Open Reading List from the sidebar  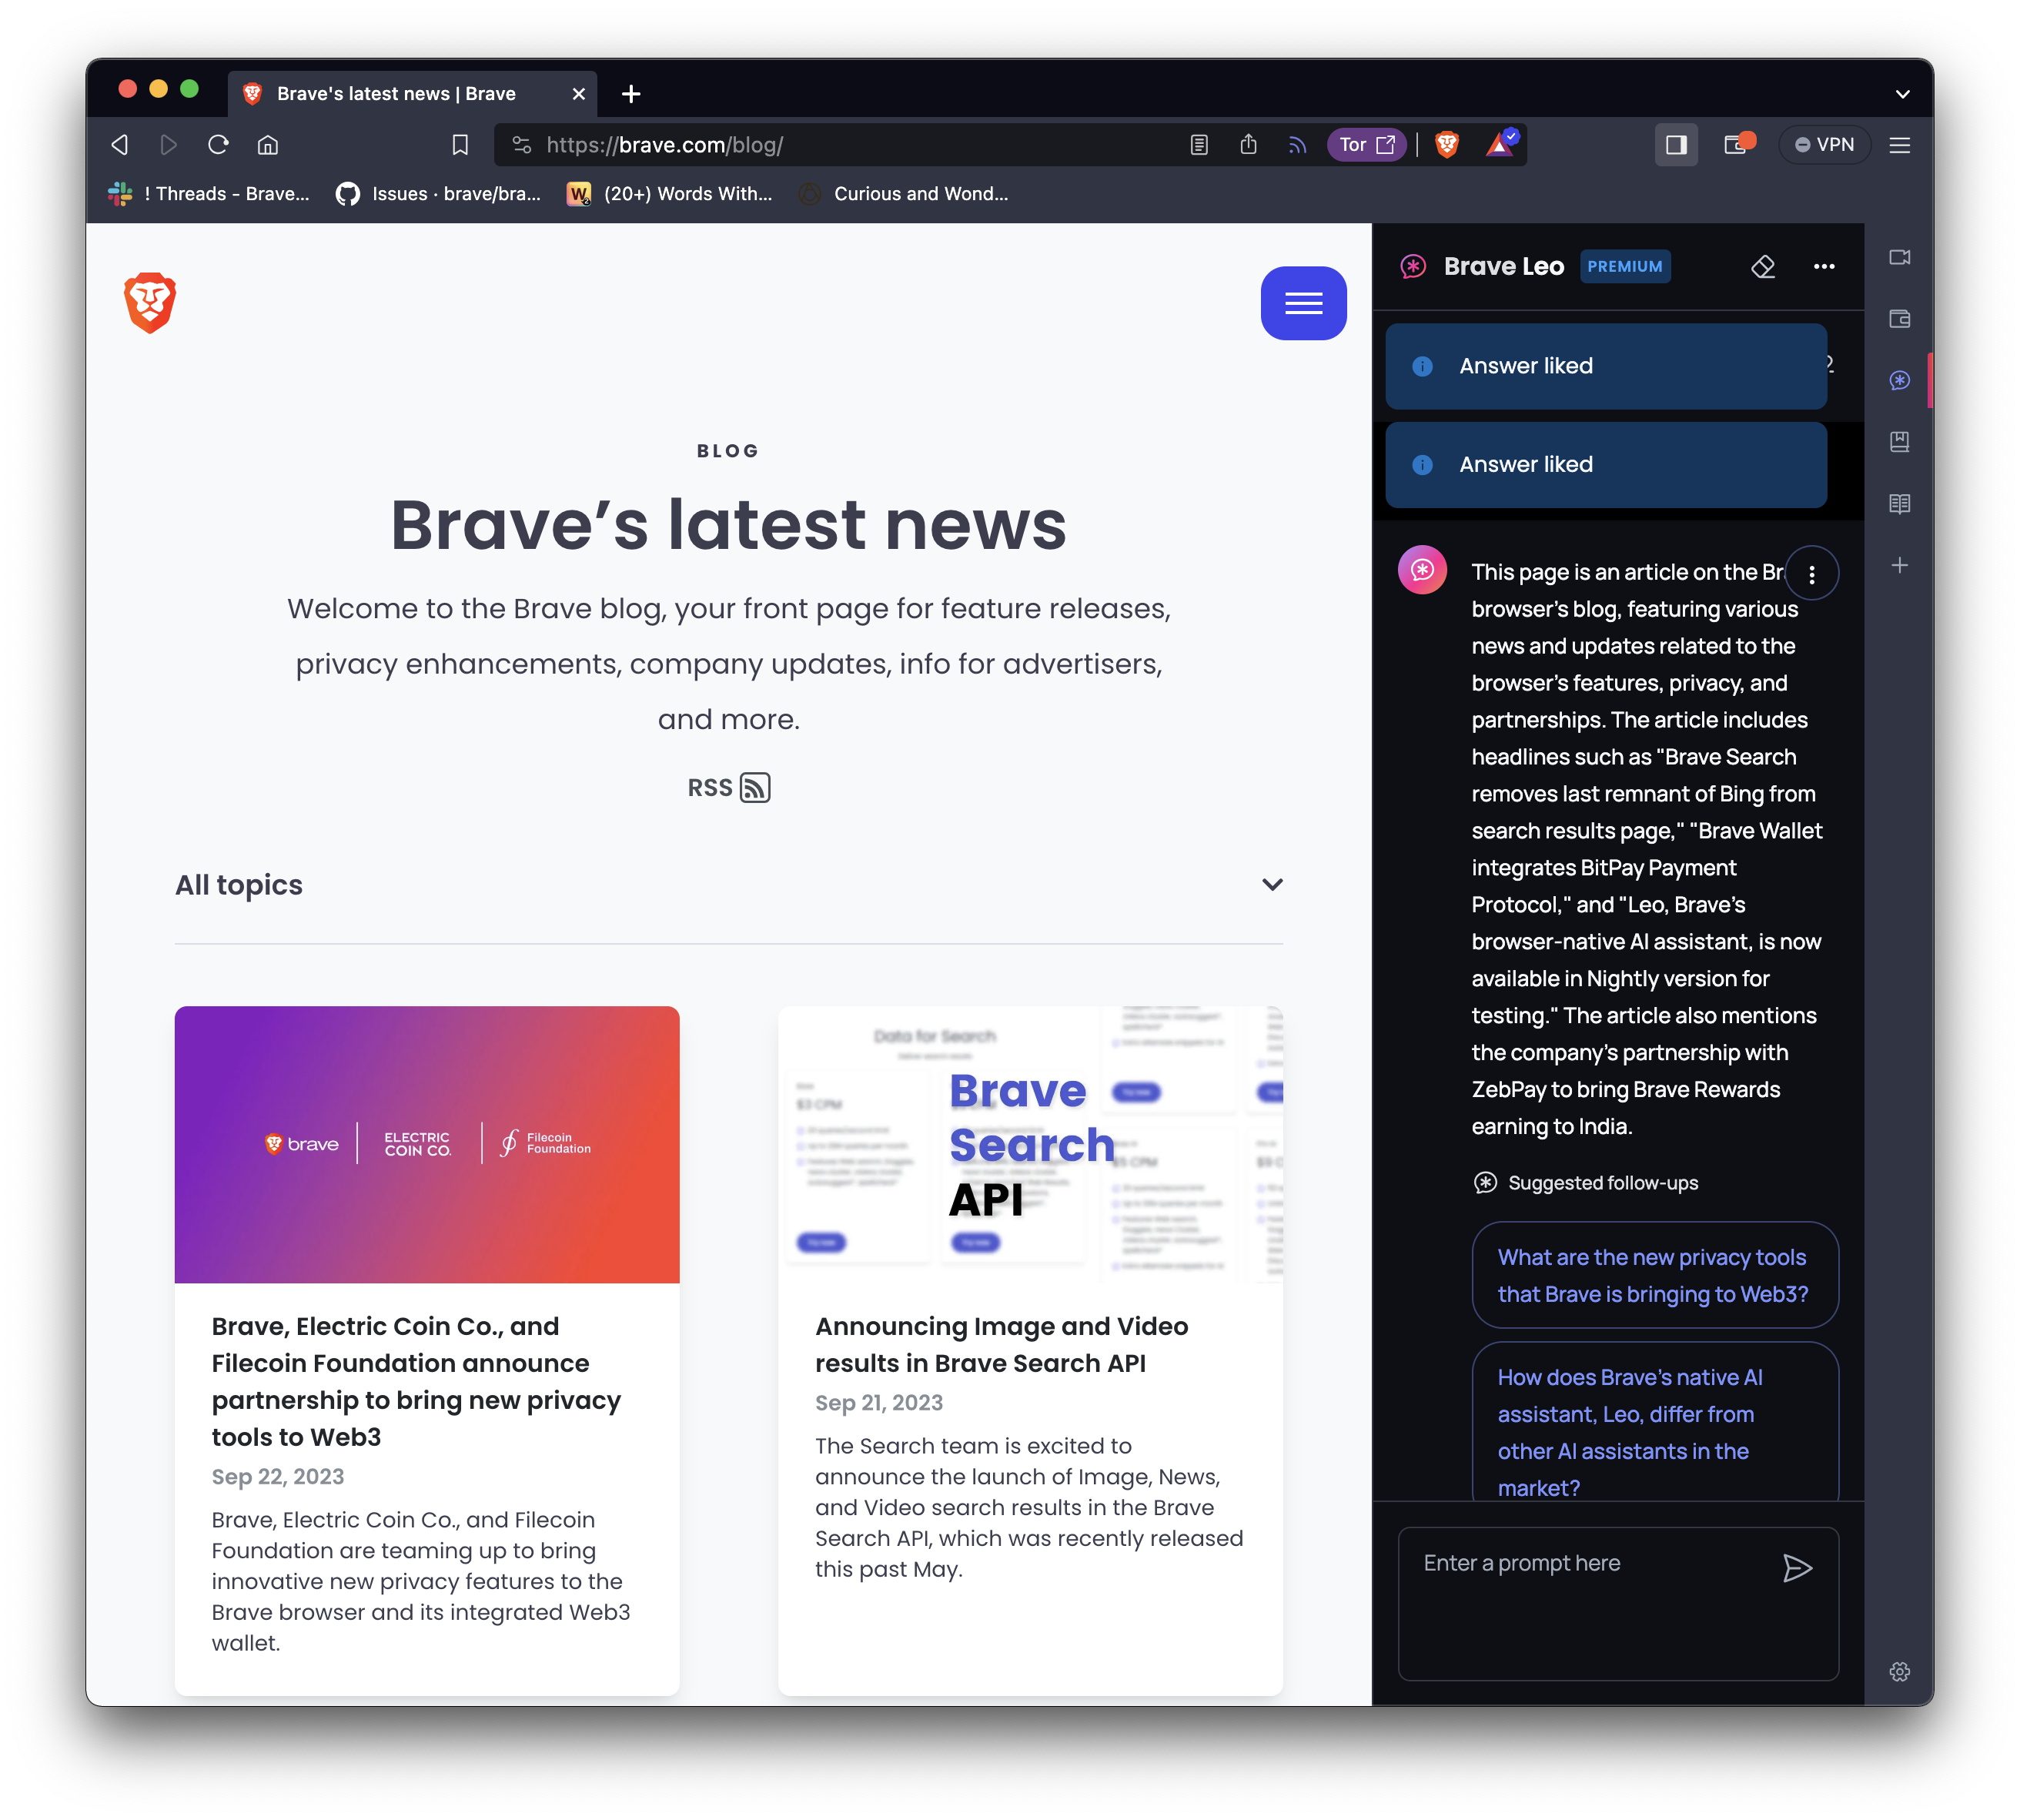[x=1899, y=503]
